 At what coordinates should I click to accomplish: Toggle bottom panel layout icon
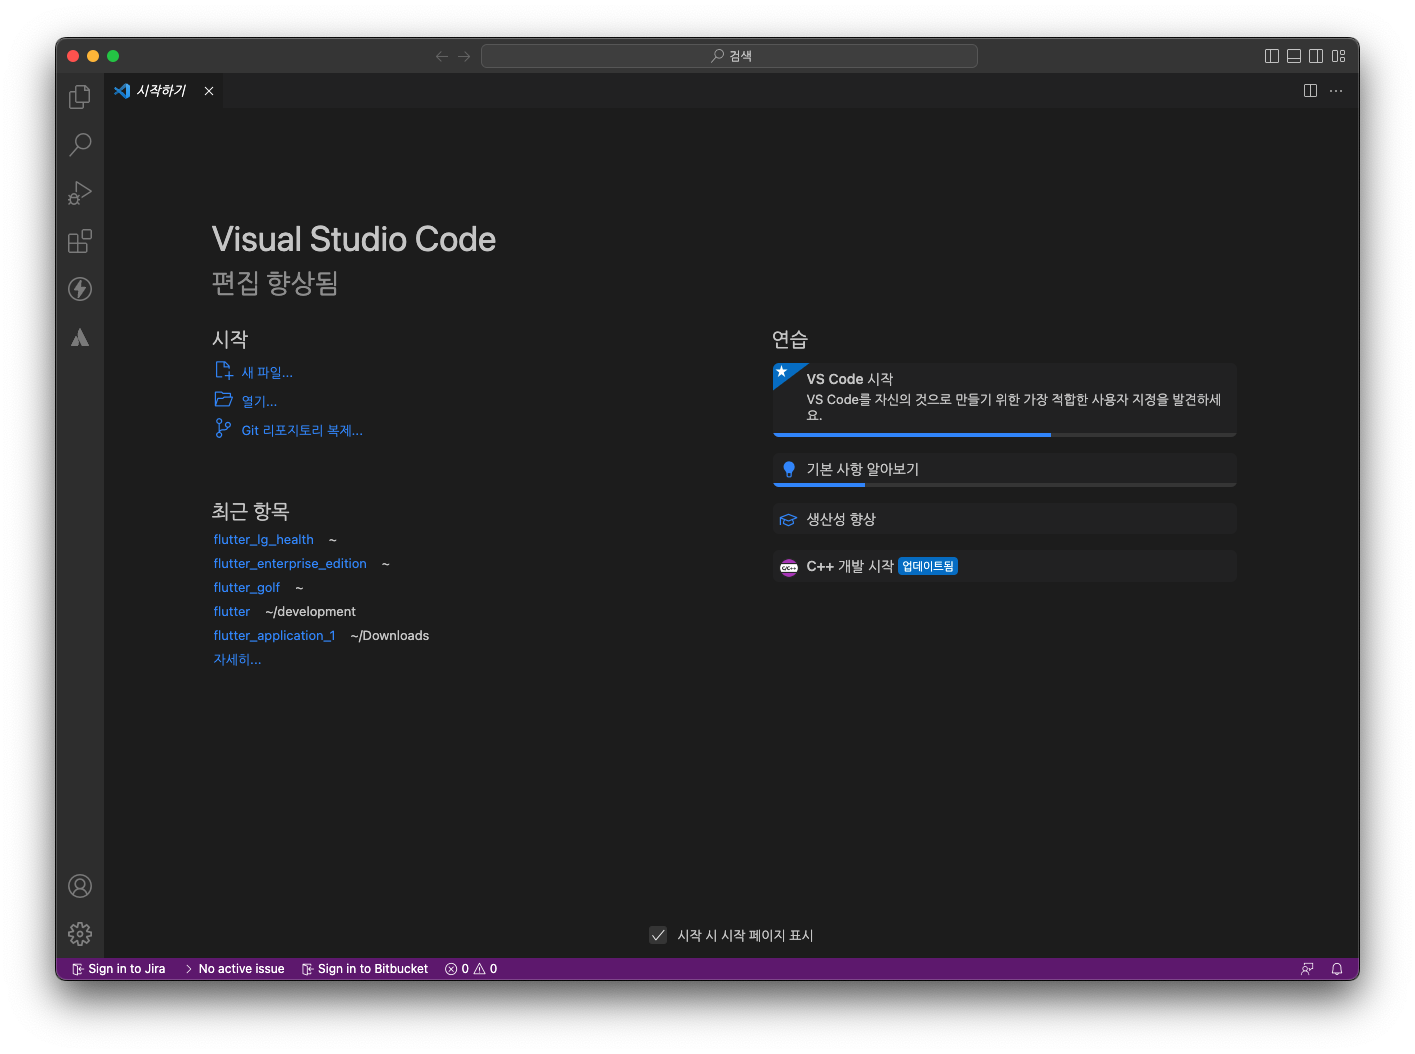point(1294,56)
